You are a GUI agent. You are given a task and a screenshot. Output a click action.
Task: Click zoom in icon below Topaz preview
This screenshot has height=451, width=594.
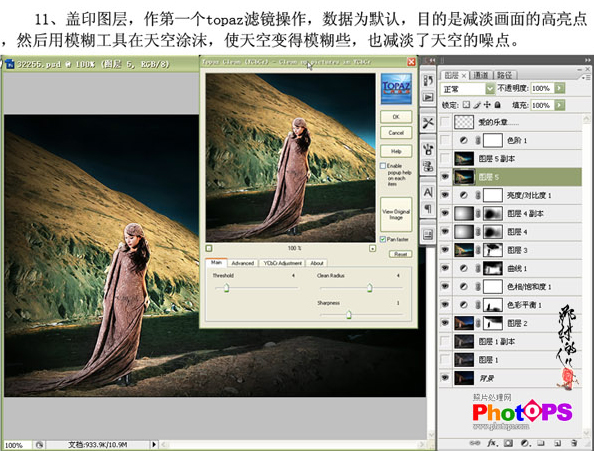pos(372,248)
